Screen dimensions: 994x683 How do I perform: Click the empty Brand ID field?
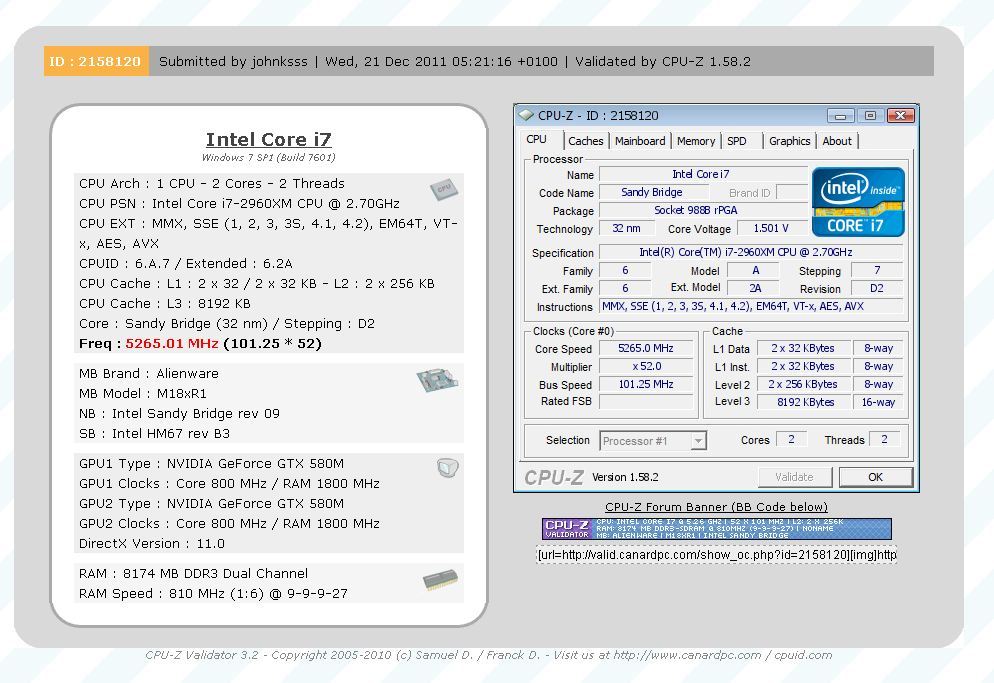click(792, 192)
